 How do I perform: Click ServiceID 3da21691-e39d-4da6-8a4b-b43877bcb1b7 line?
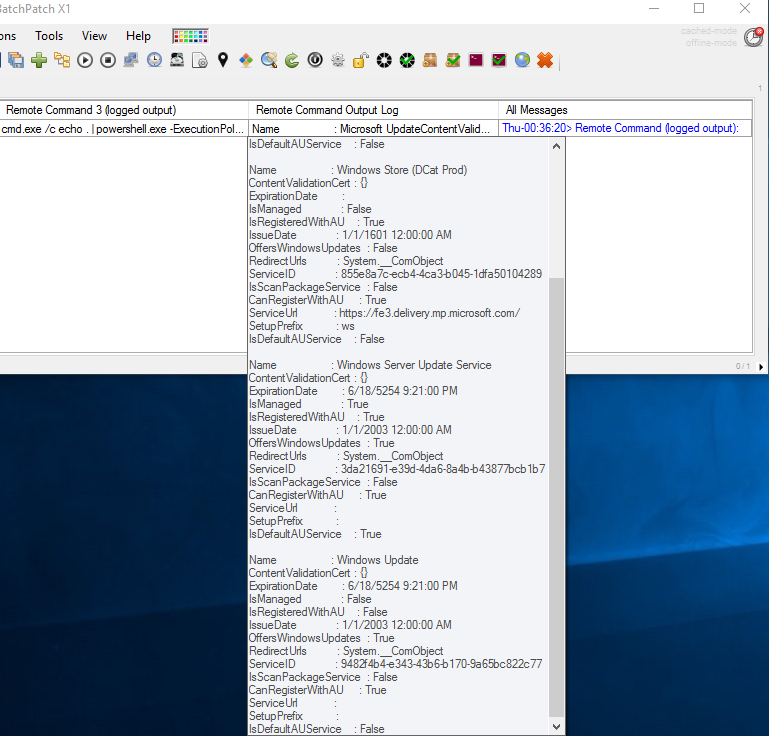click(397, 469)
